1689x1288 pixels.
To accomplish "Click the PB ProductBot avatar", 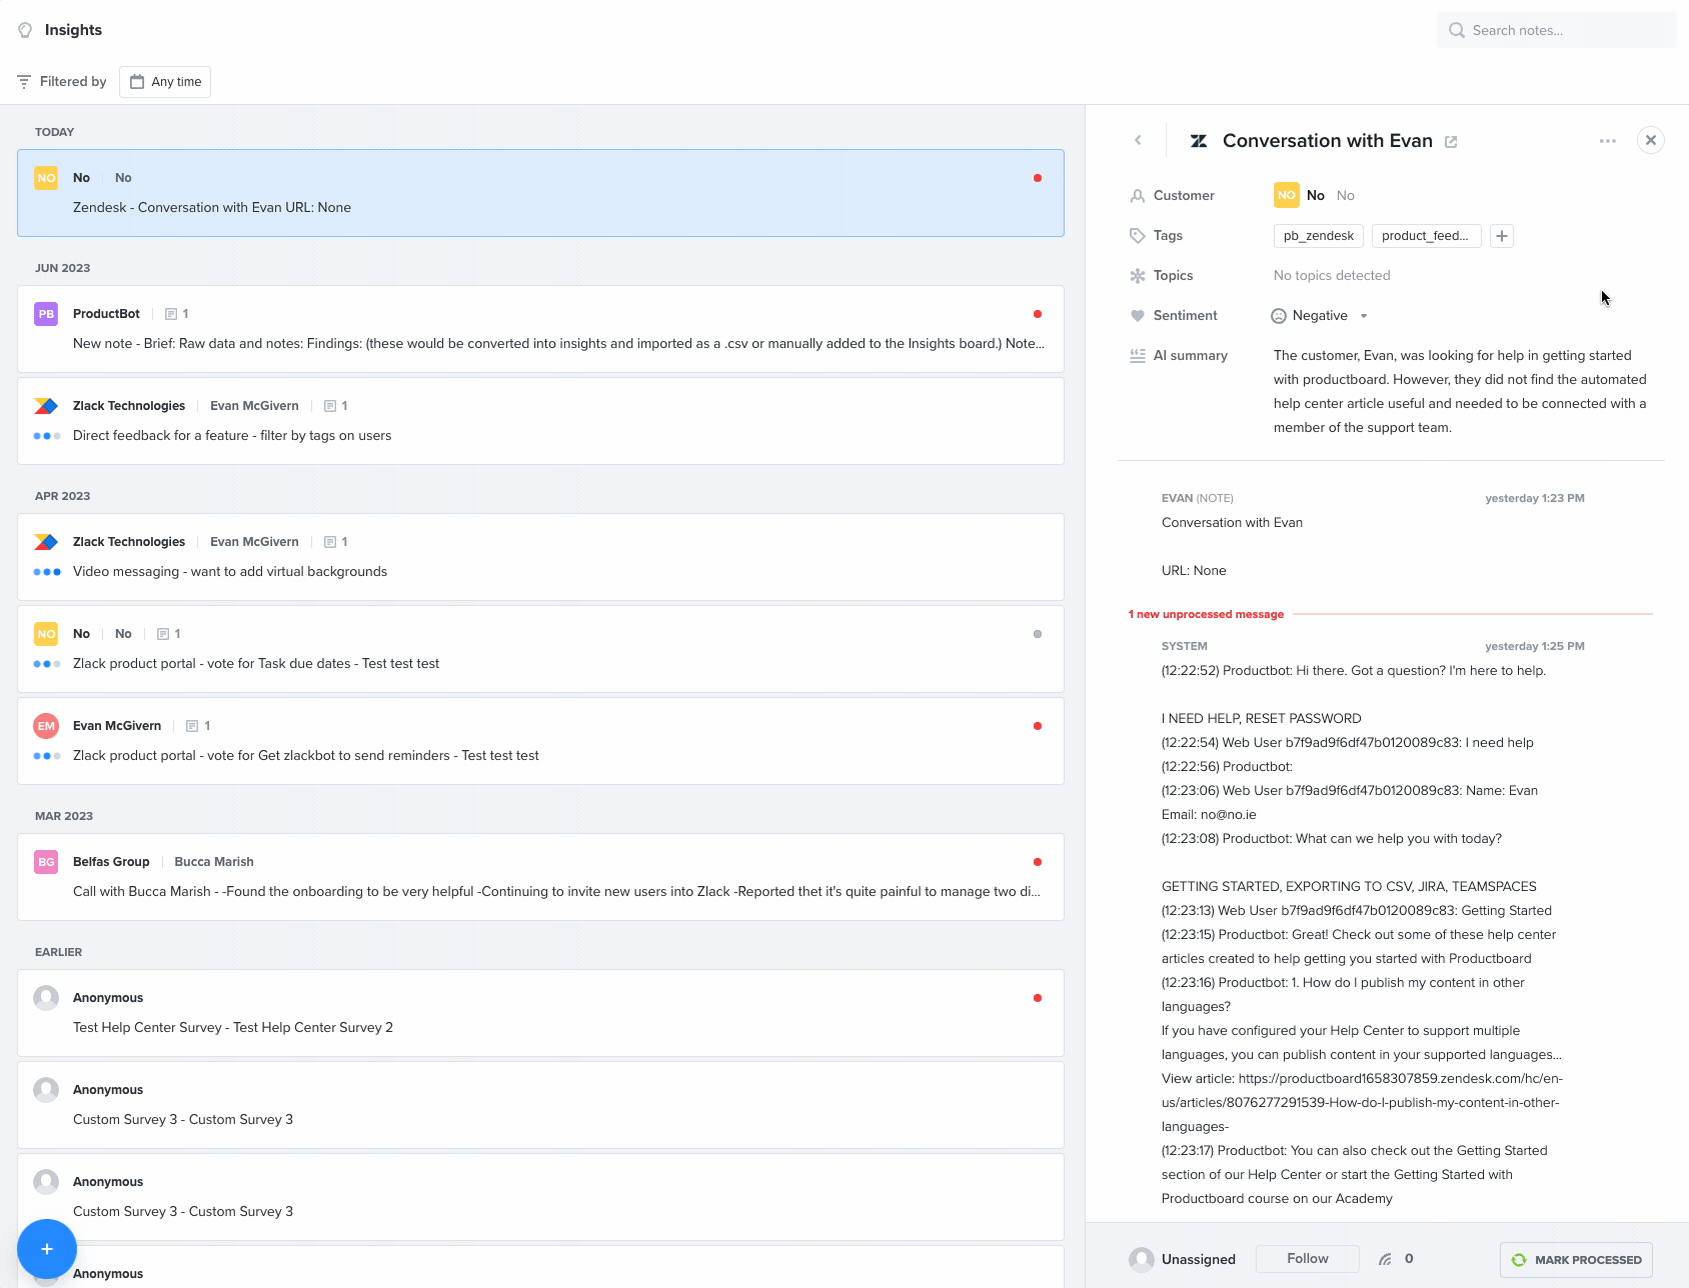I will pyautogui.click(x=46, y=314).
